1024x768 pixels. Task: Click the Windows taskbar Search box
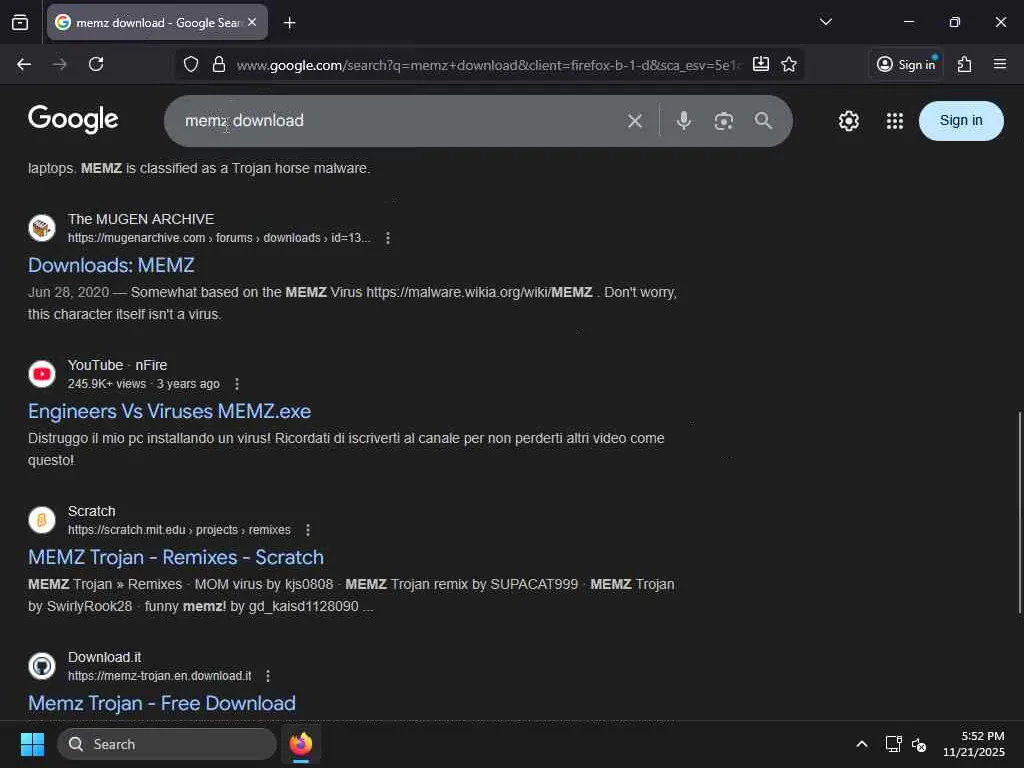[167, 744]
